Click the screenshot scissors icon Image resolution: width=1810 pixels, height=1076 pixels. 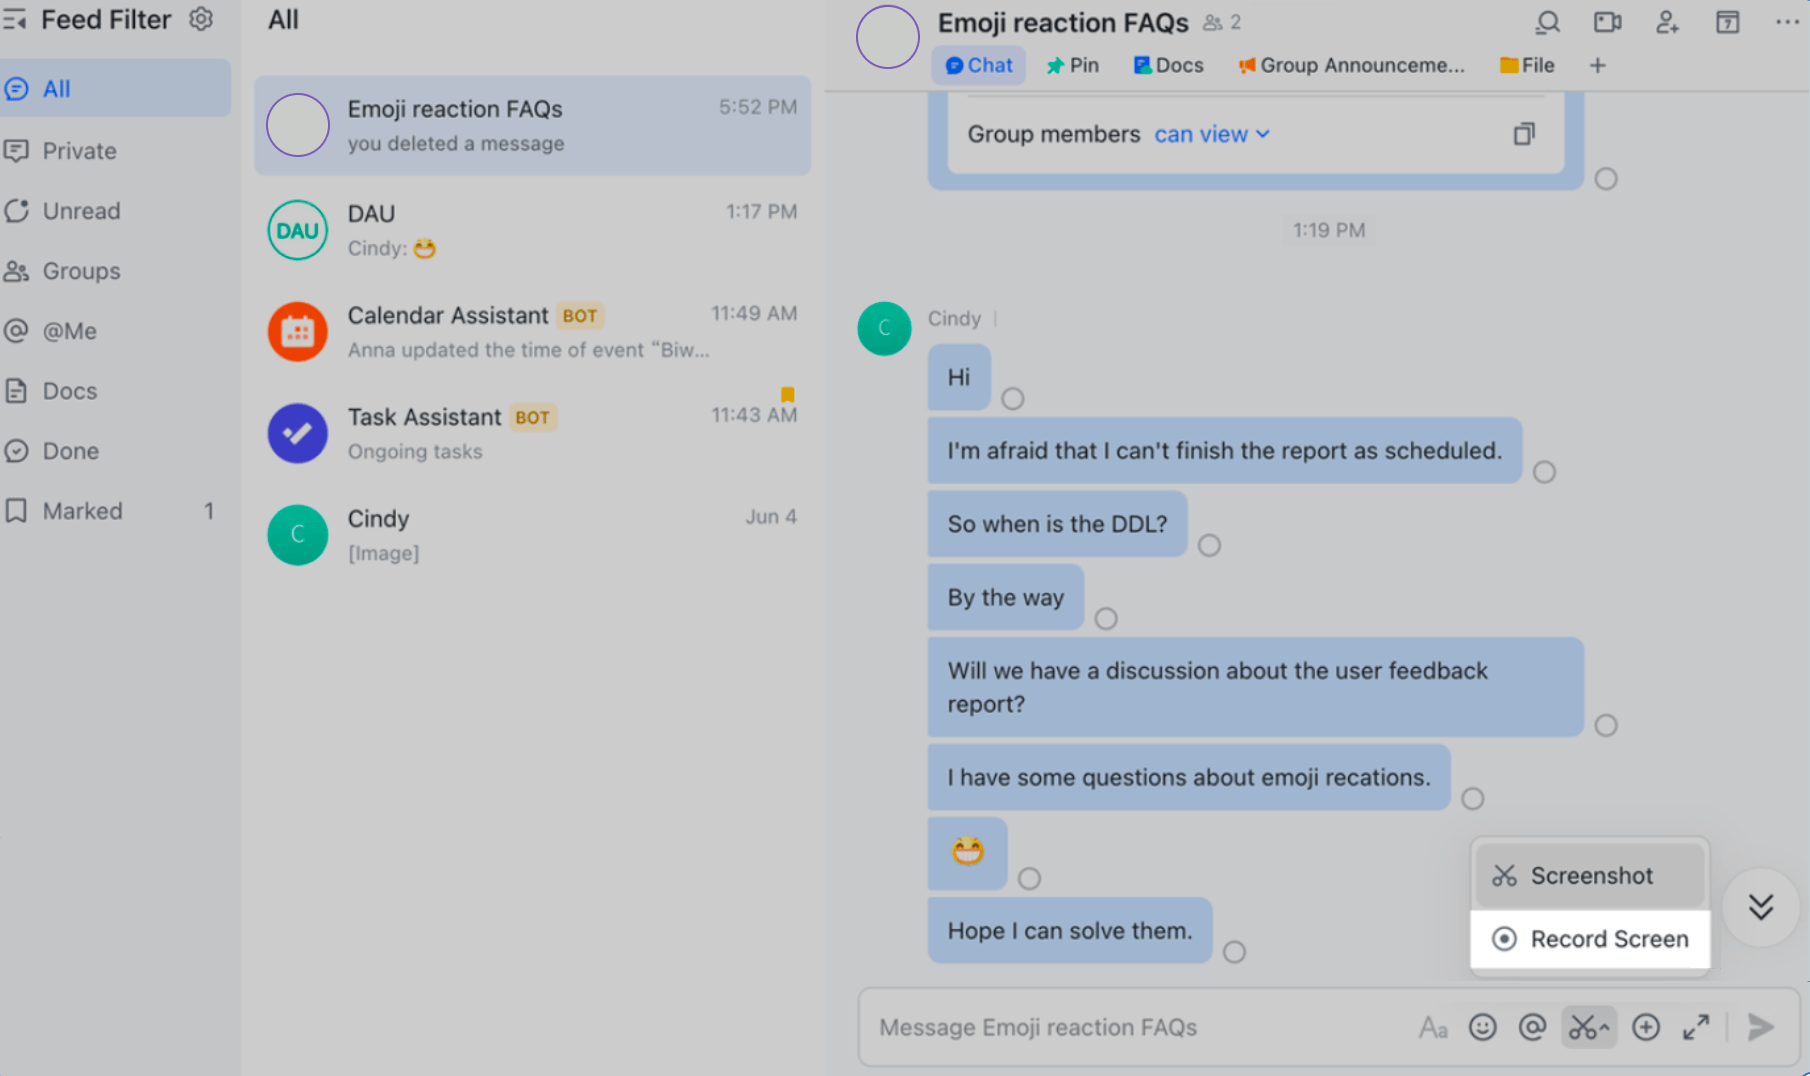[x=1589, y=1027]
